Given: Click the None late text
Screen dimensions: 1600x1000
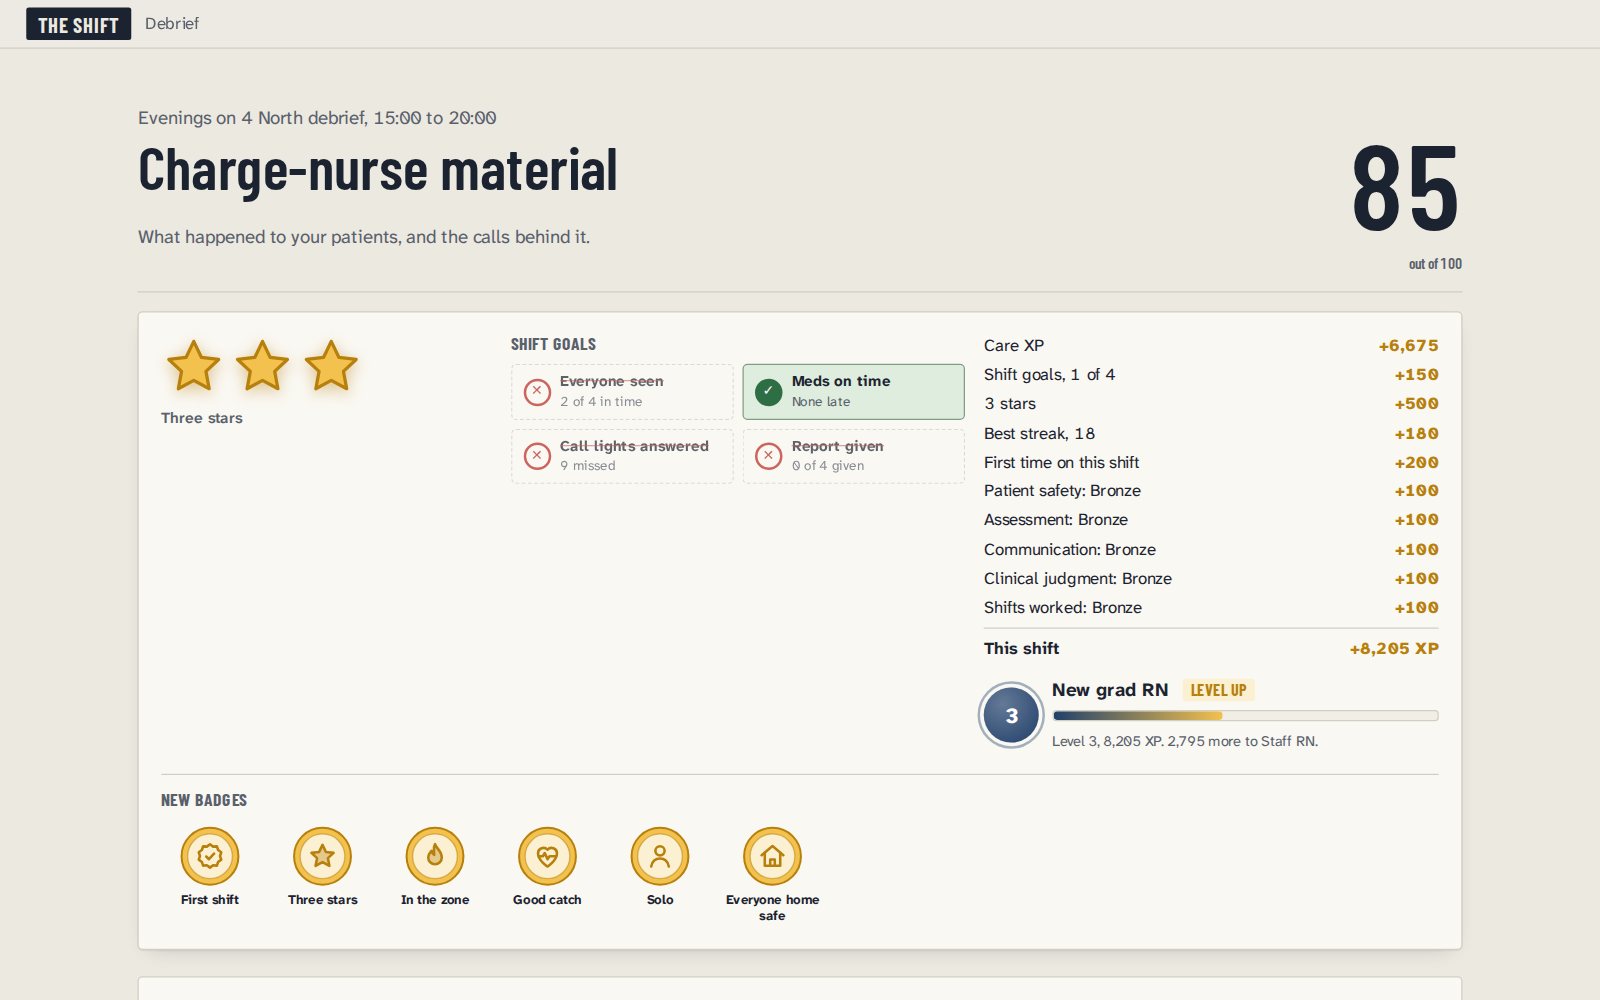Looking at the screenshot, I should tap(821, 402).
